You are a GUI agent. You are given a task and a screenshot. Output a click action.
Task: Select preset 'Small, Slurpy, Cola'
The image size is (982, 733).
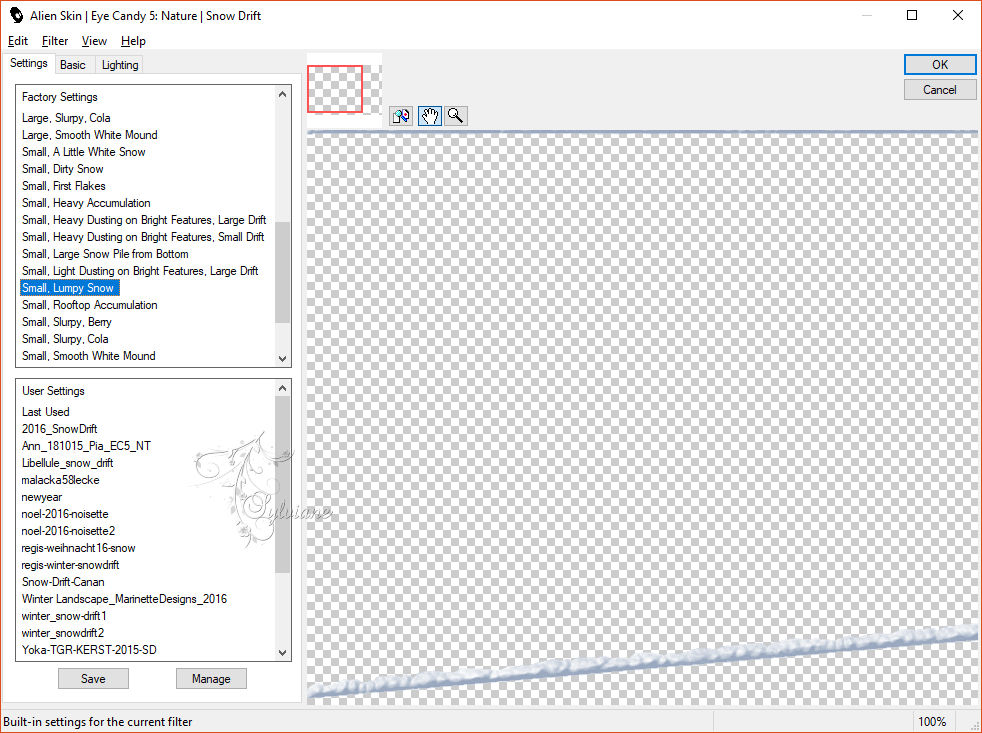point(65,338)
